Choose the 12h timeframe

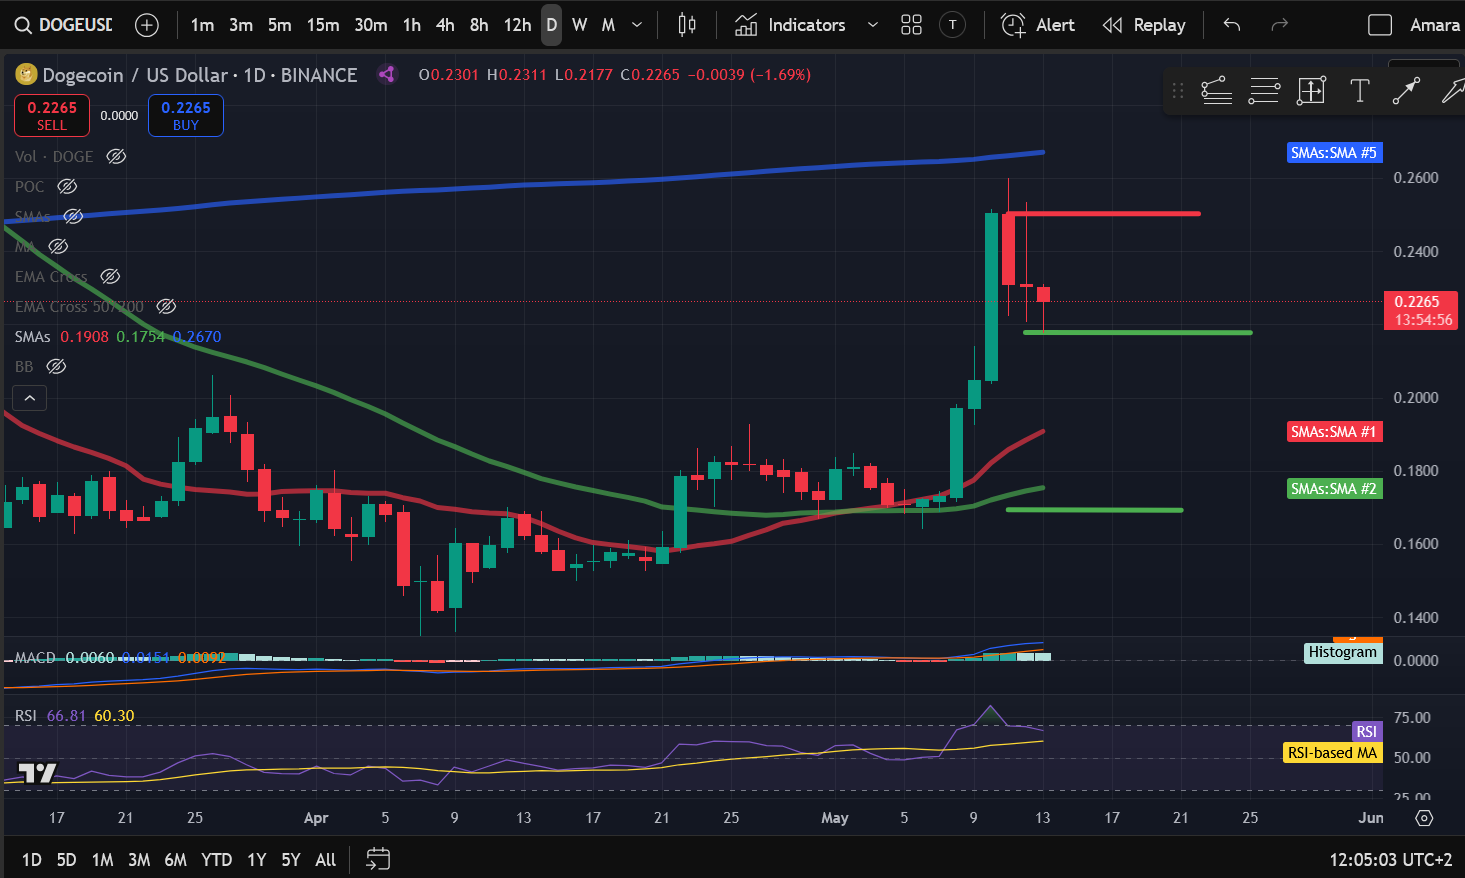517,25
